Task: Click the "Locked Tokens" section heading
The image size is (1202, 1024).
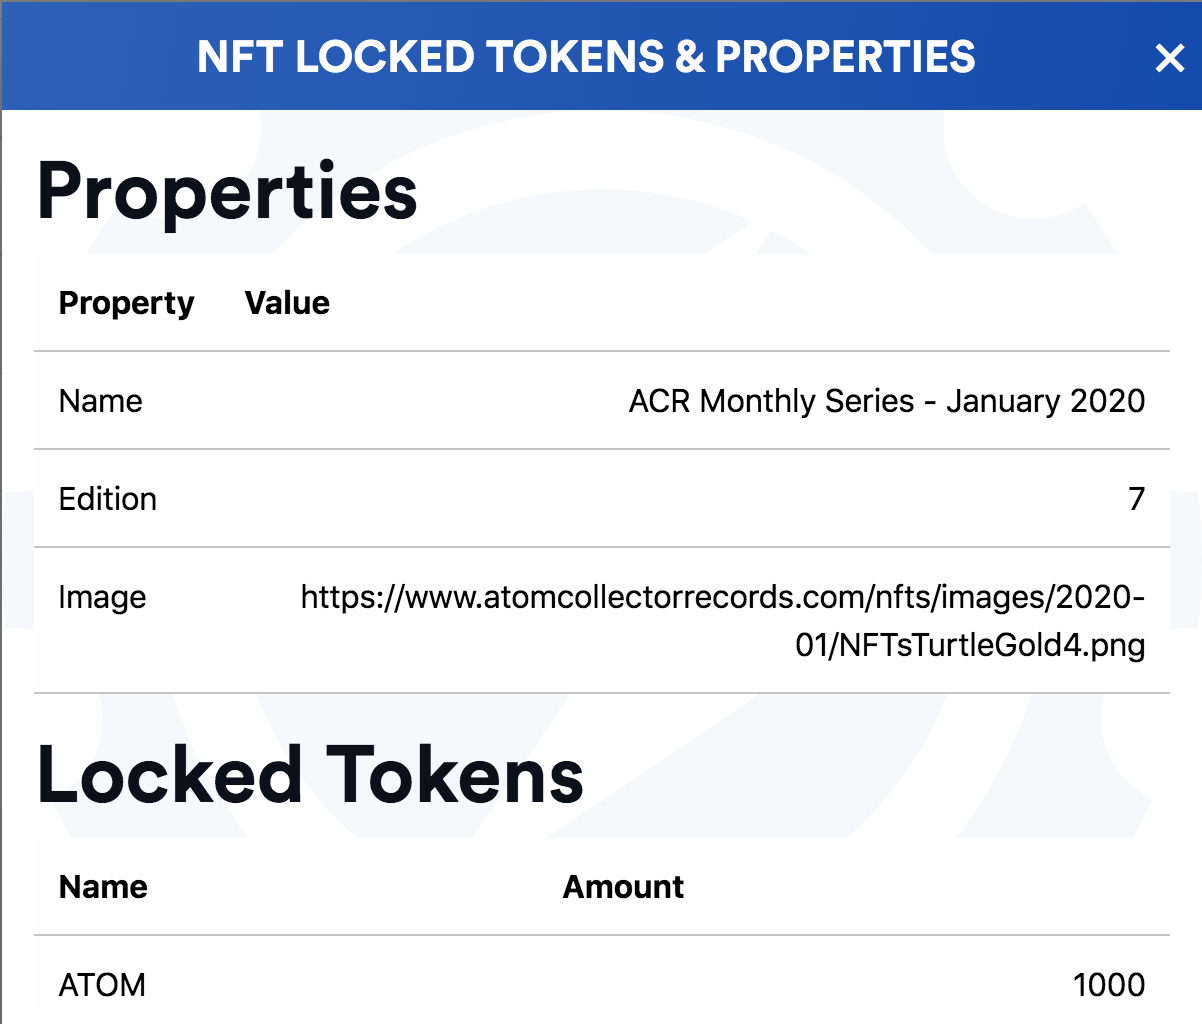Action: [x=310, y=775]
